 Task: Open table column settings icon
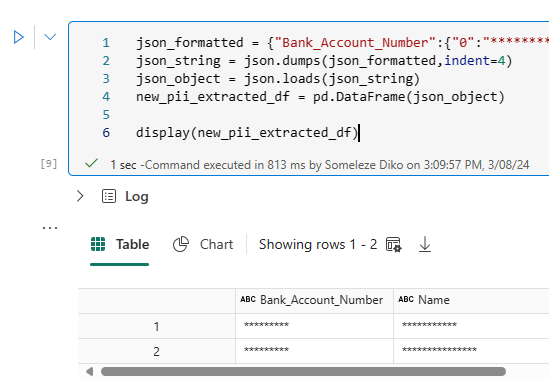(x=394, y=244)
